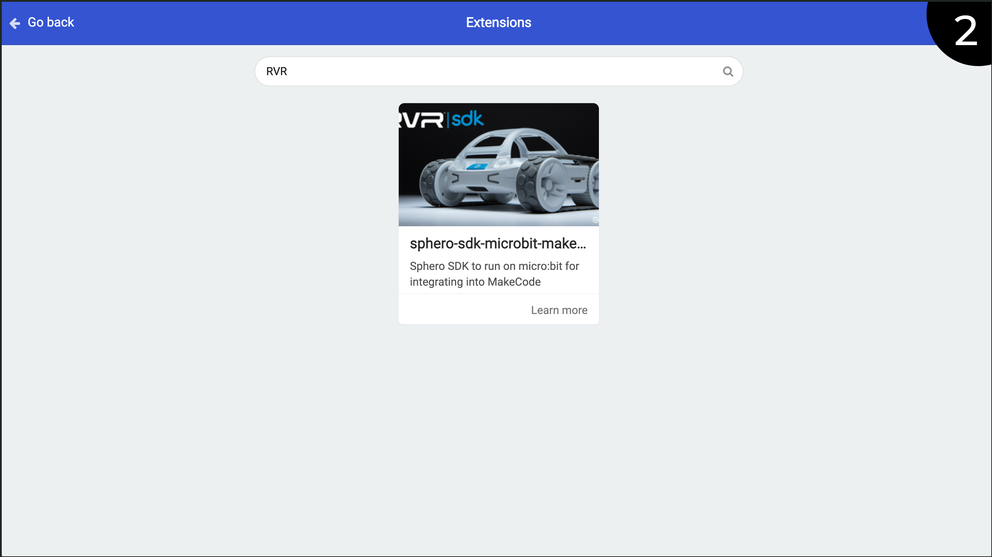Click the magnifying glass search icon
Screen dimensions: 992x557
tap(728, 72)
